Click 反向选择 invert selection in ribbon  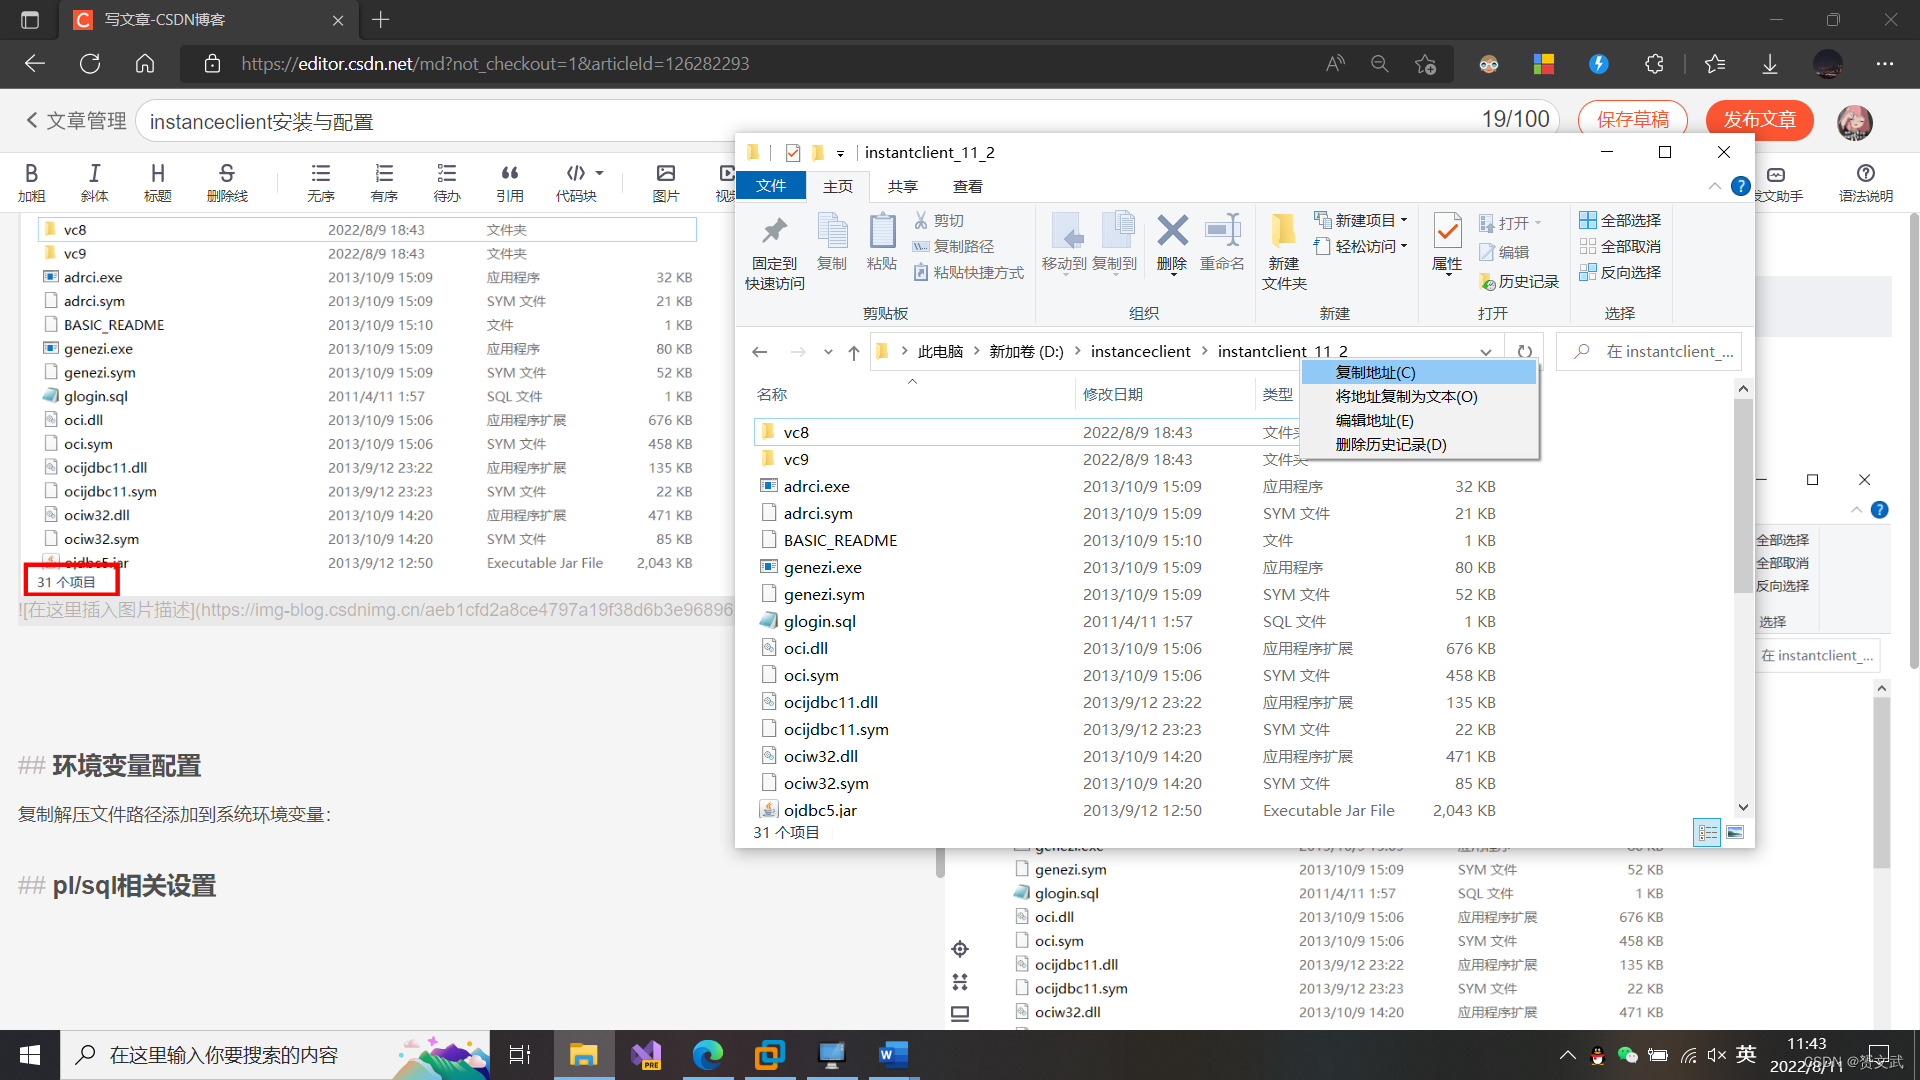pyautogui.click(x=1620, y=272)
